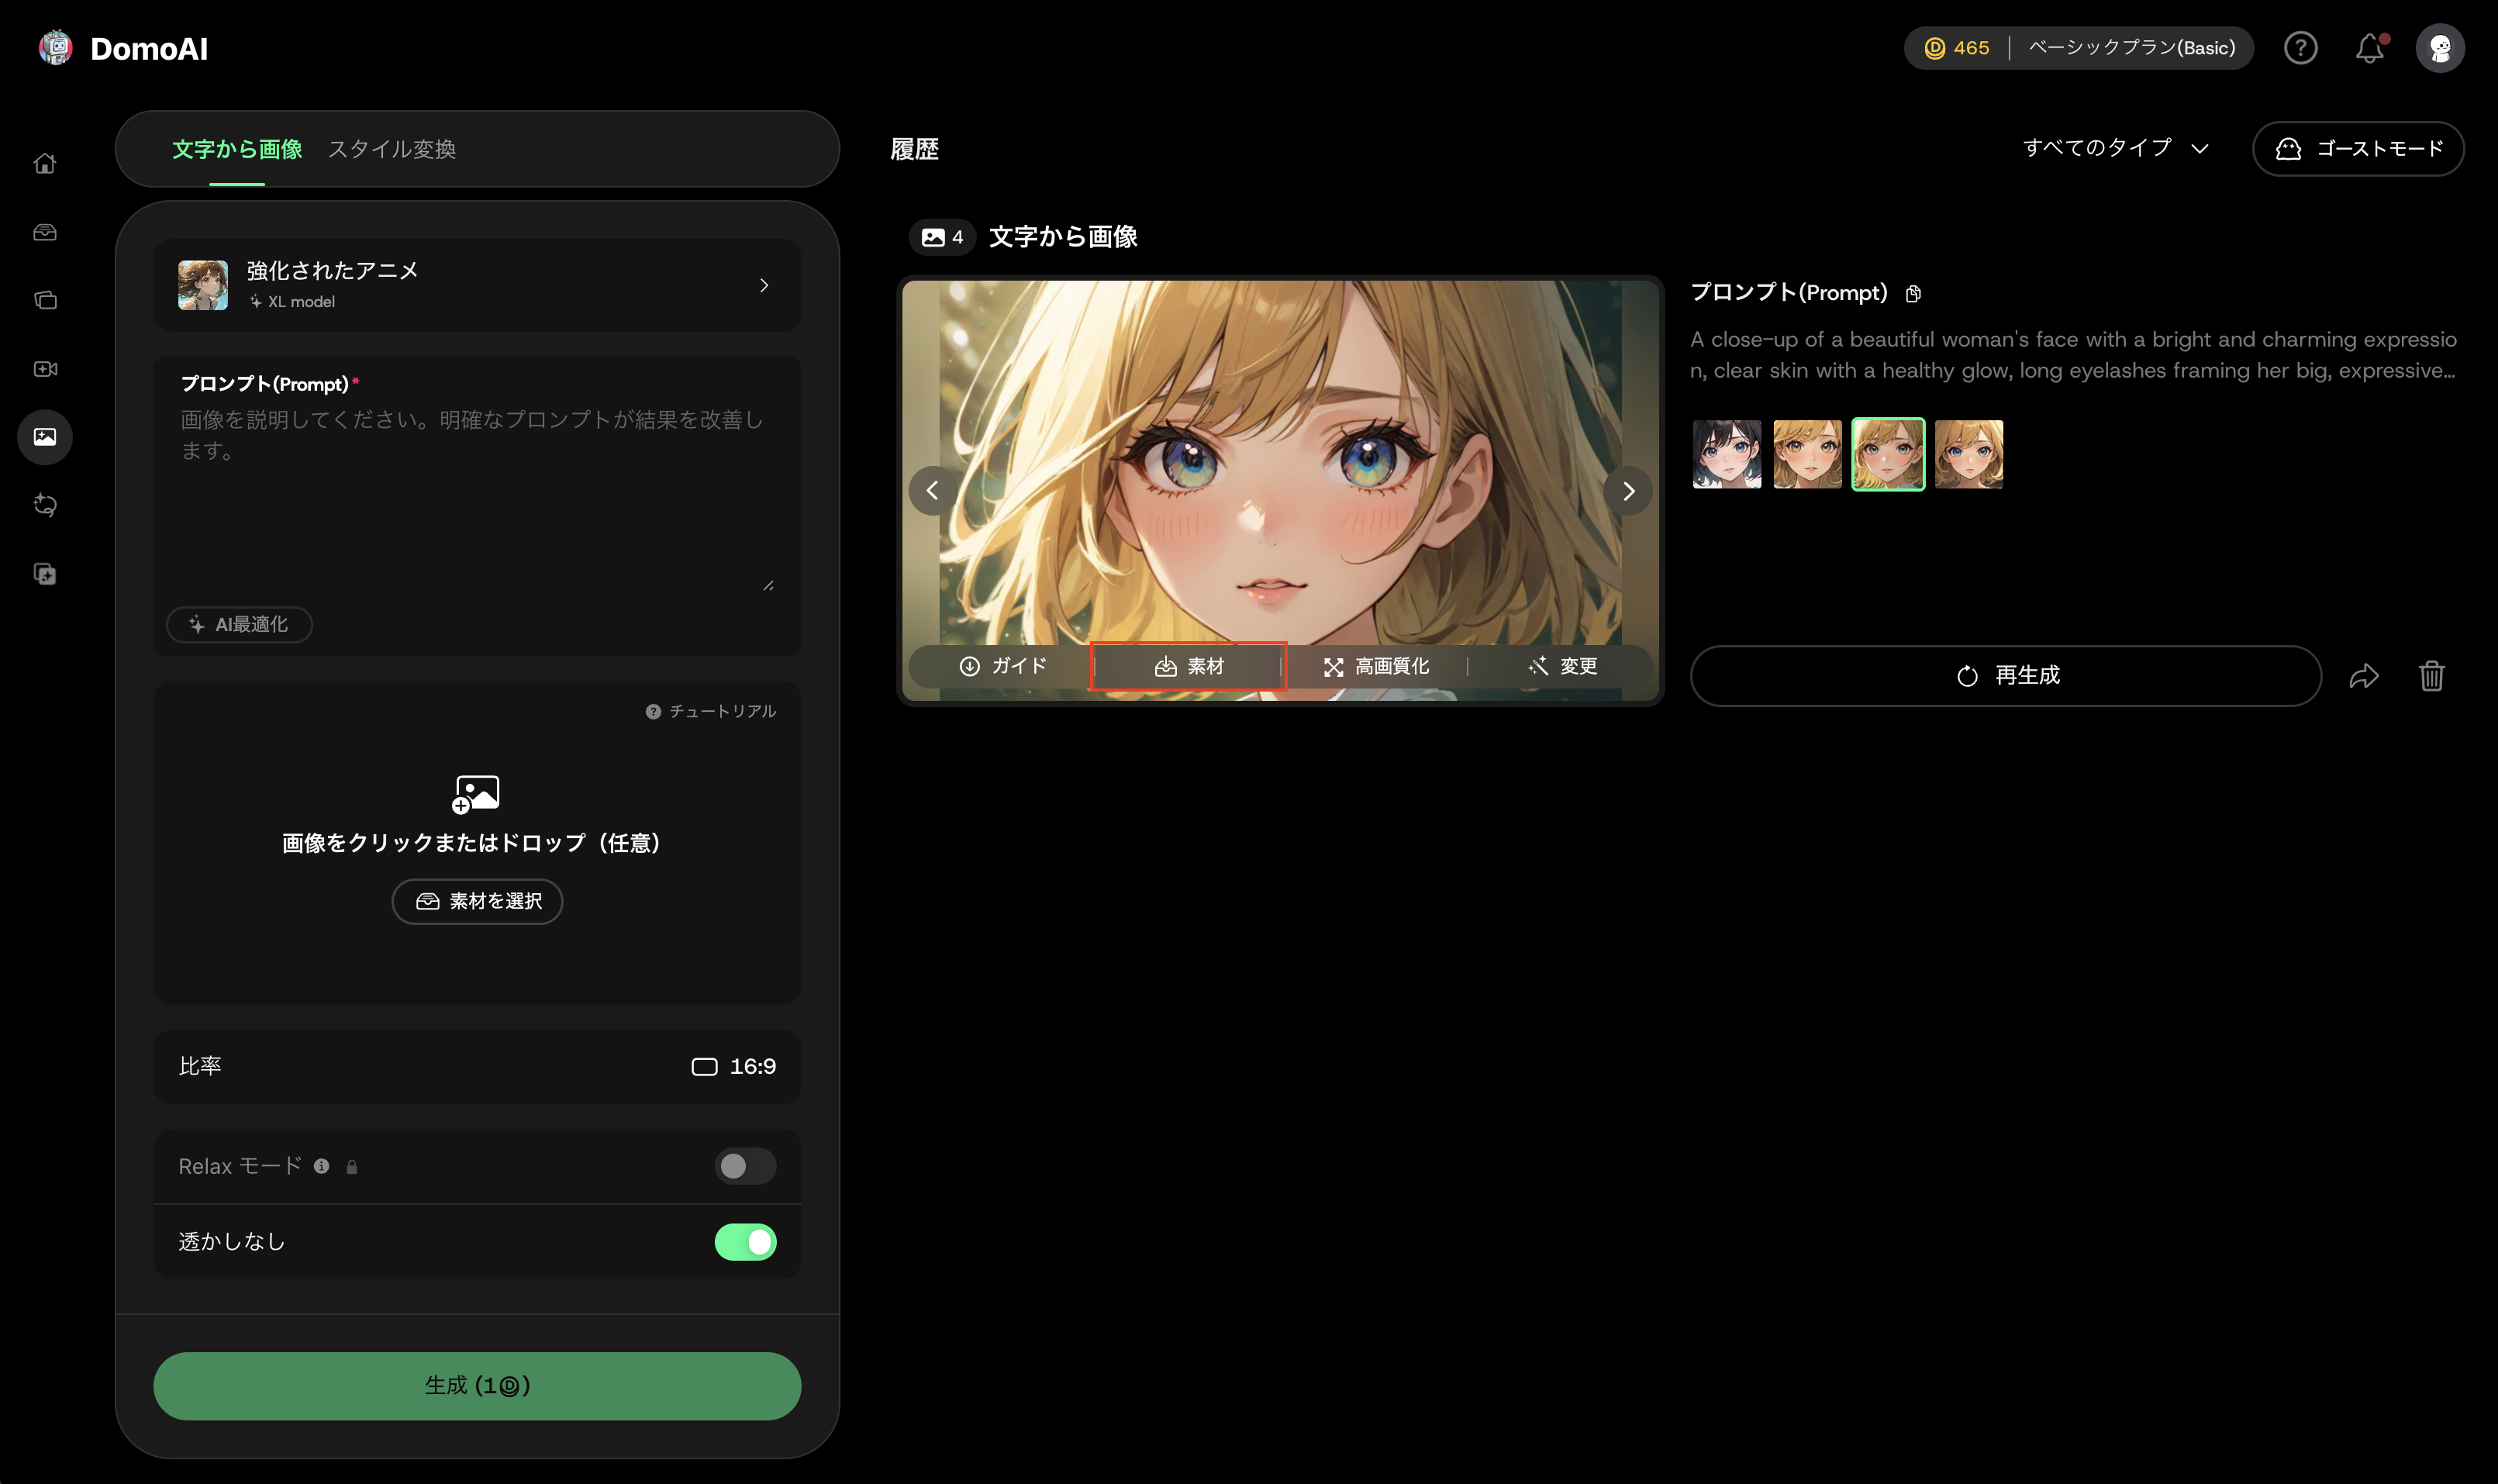Select the black-haired girl thumbnail
The image size is (2498, 1484).
tap(1726, 454)
